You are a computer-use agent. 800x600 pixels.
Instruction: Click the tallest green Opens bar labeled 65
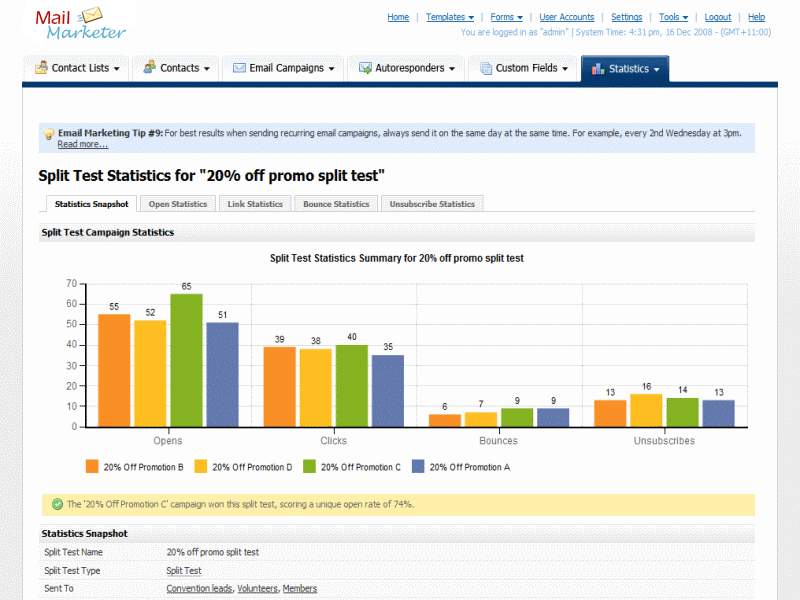[x=186, y=360]
